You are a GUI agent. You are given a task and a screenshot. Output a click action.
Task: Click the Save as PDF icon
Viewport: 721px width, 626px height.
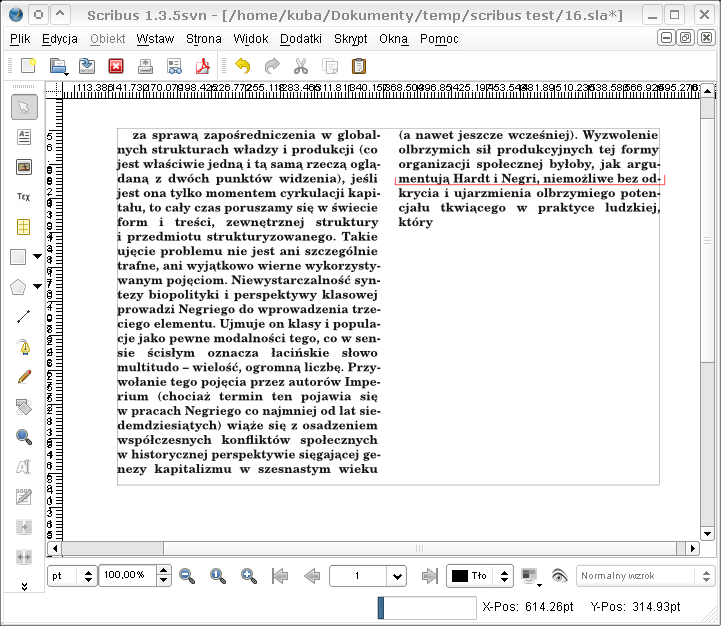click(203, 66)
